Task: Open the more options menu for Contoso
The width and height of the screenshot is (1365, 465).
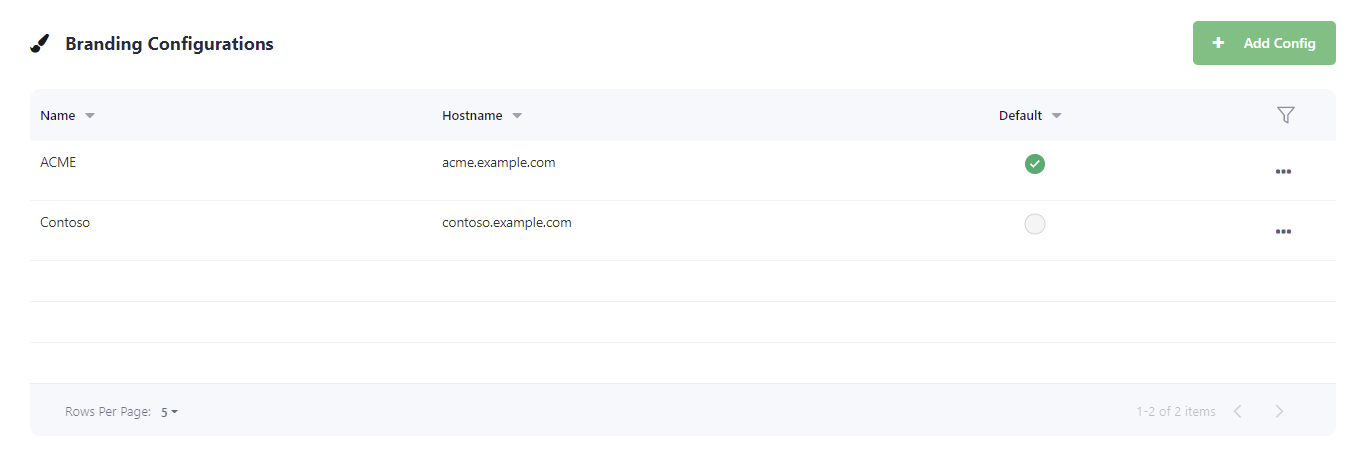Action: pyautogui.click(x=1283, y=232)
